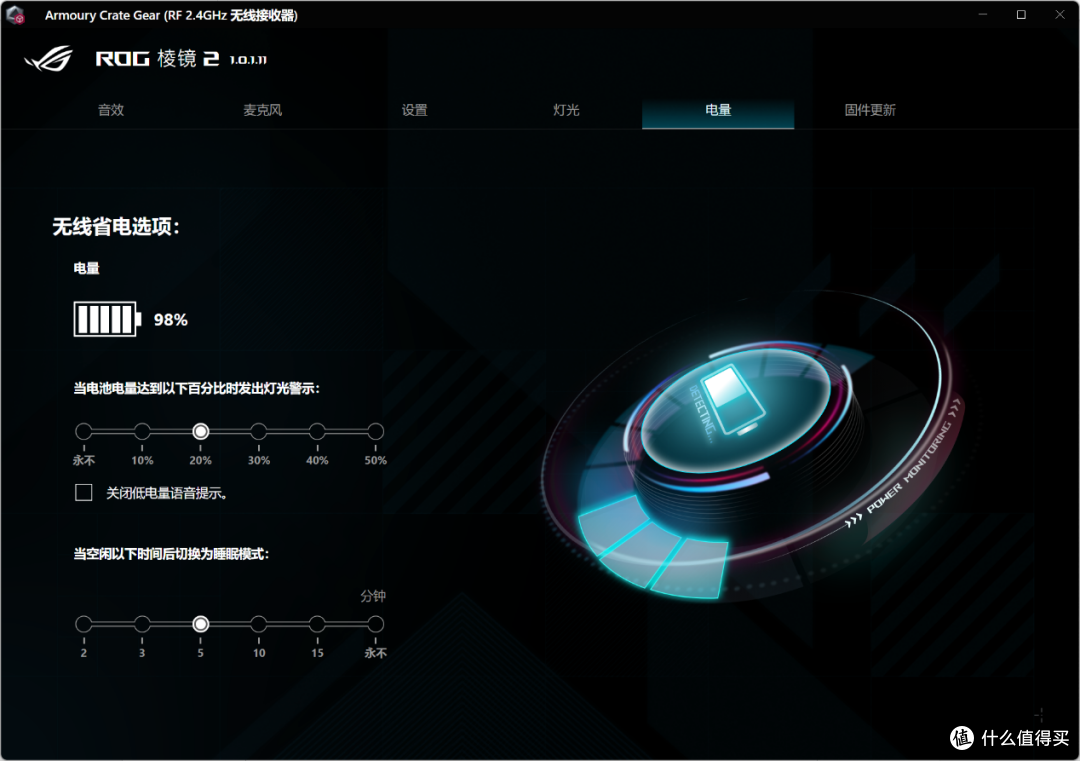
Task: Open the 固件更新 tab
Action: (x=870, y=110)
